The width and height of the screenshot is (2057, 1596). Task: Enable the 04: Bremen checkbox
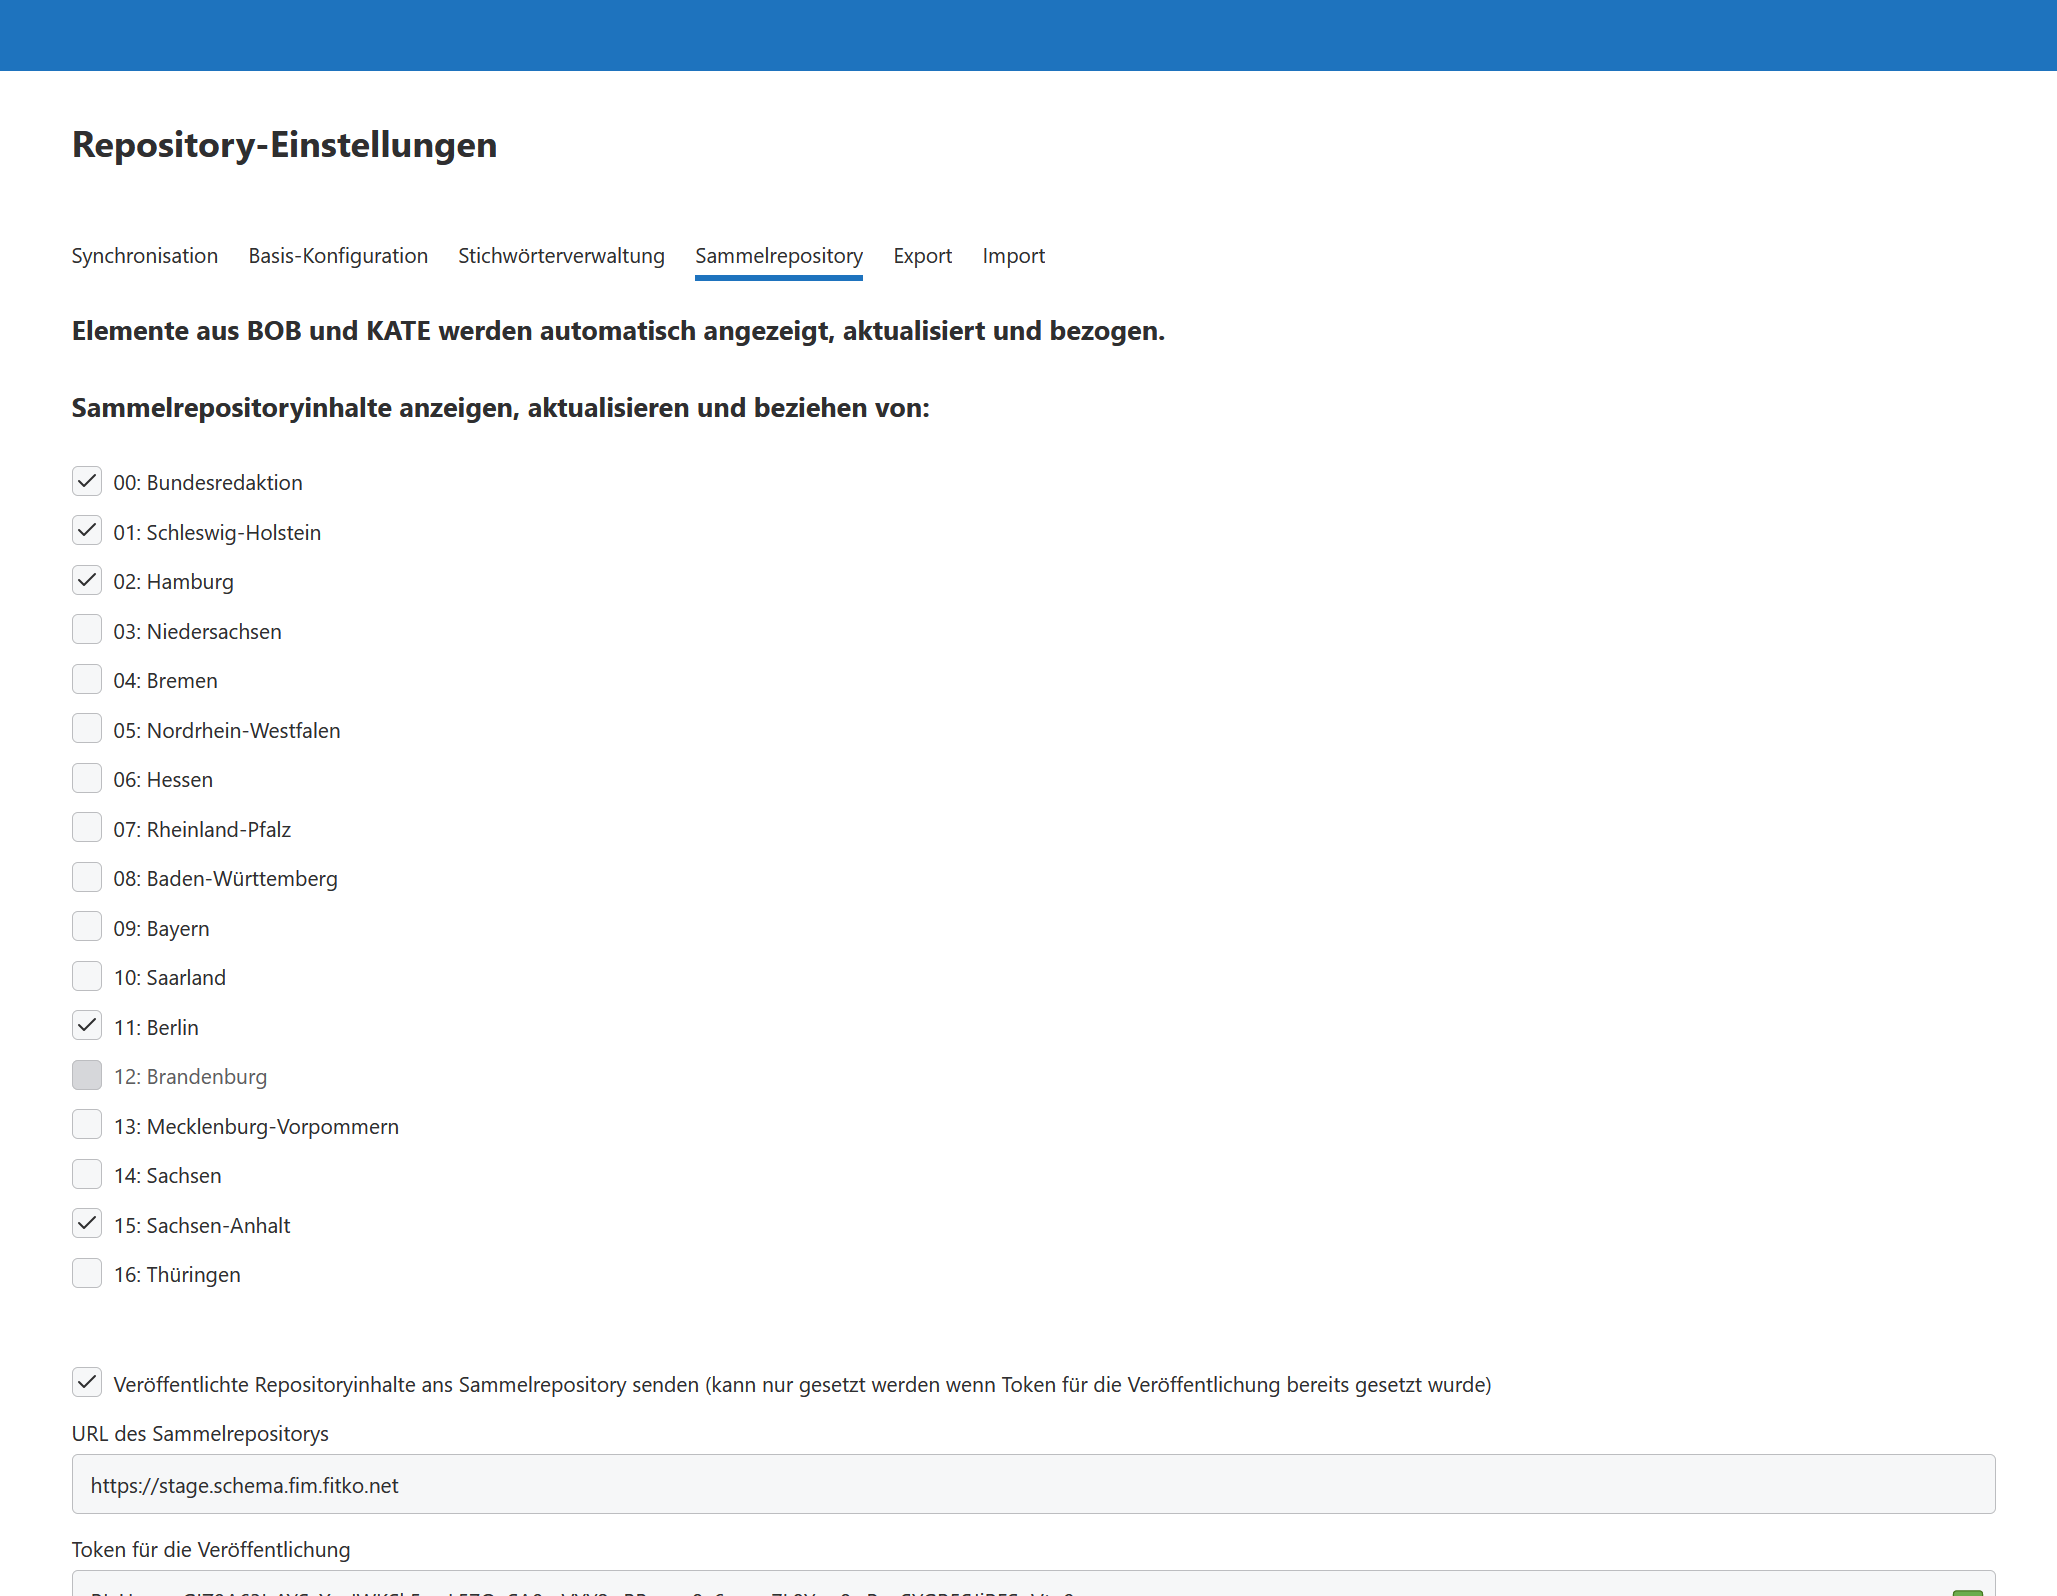tap(87, 679)
